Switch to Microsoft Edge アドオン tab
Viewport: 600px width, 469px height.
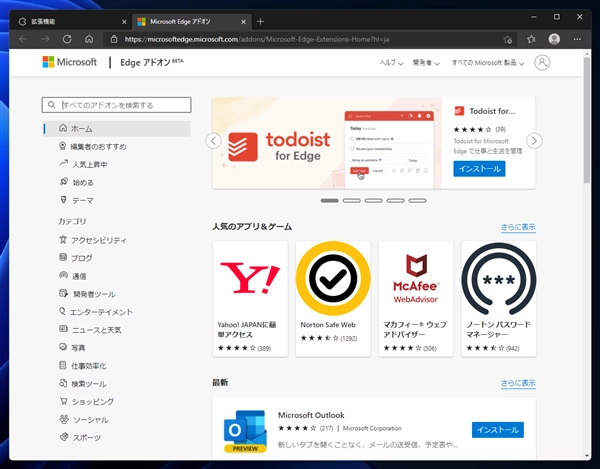point(191,22)
